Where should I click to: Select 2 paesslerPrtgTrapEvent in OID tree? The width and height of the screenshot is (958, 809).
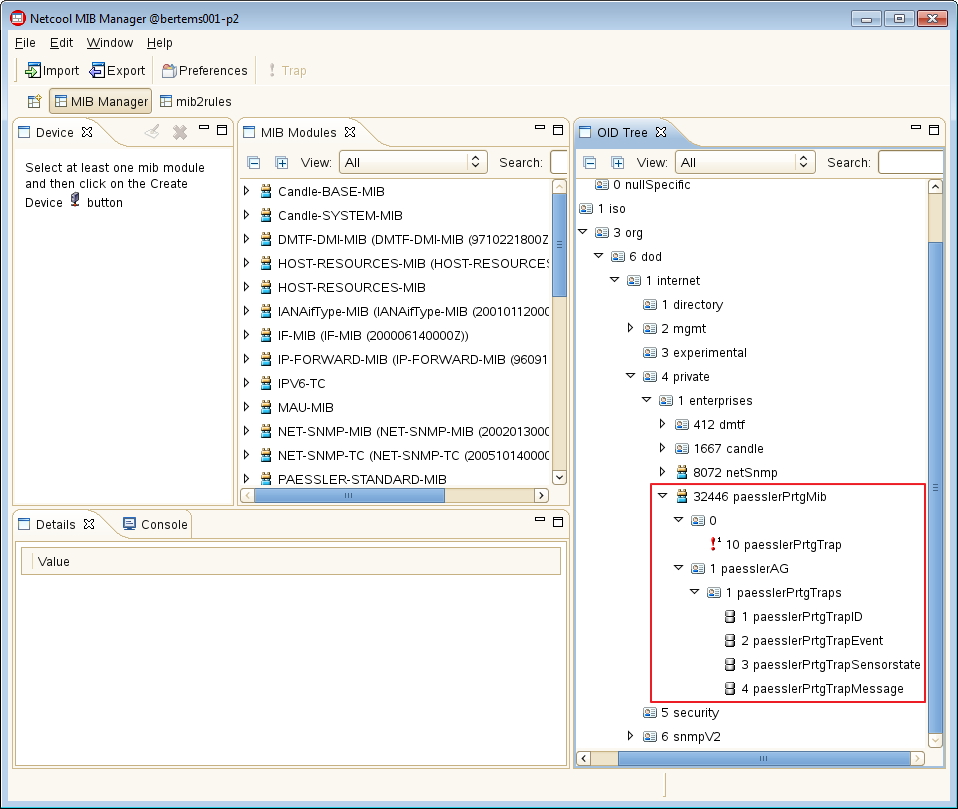812,641
